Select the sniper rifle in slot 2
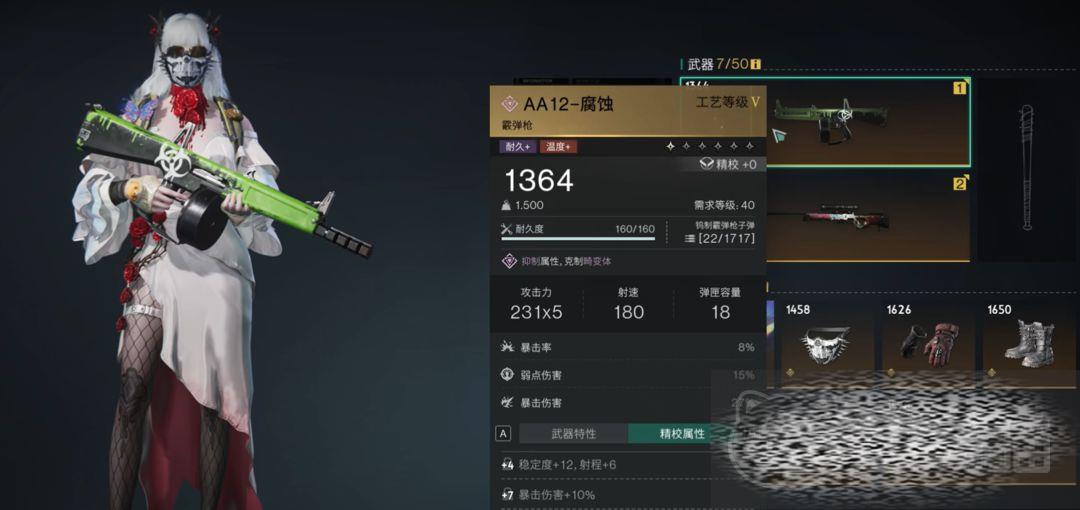Image resolution: width=1080 pixels, height=510 pixels. [x=868, y=217]
